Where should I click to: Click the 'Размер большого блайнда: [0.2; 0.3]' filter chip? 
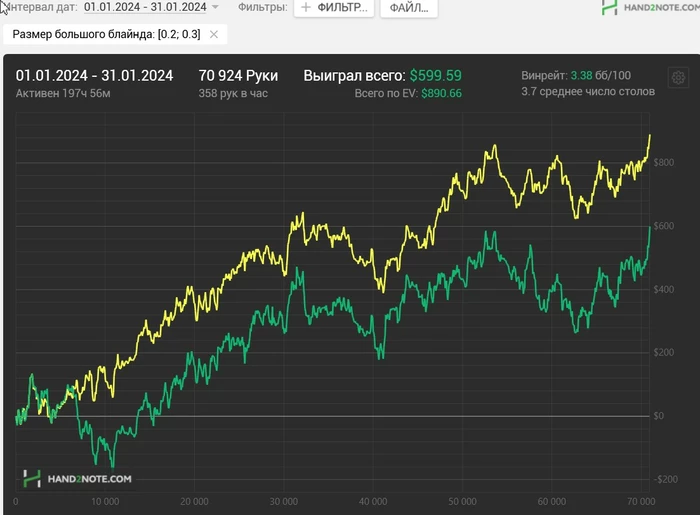[115, 34]
